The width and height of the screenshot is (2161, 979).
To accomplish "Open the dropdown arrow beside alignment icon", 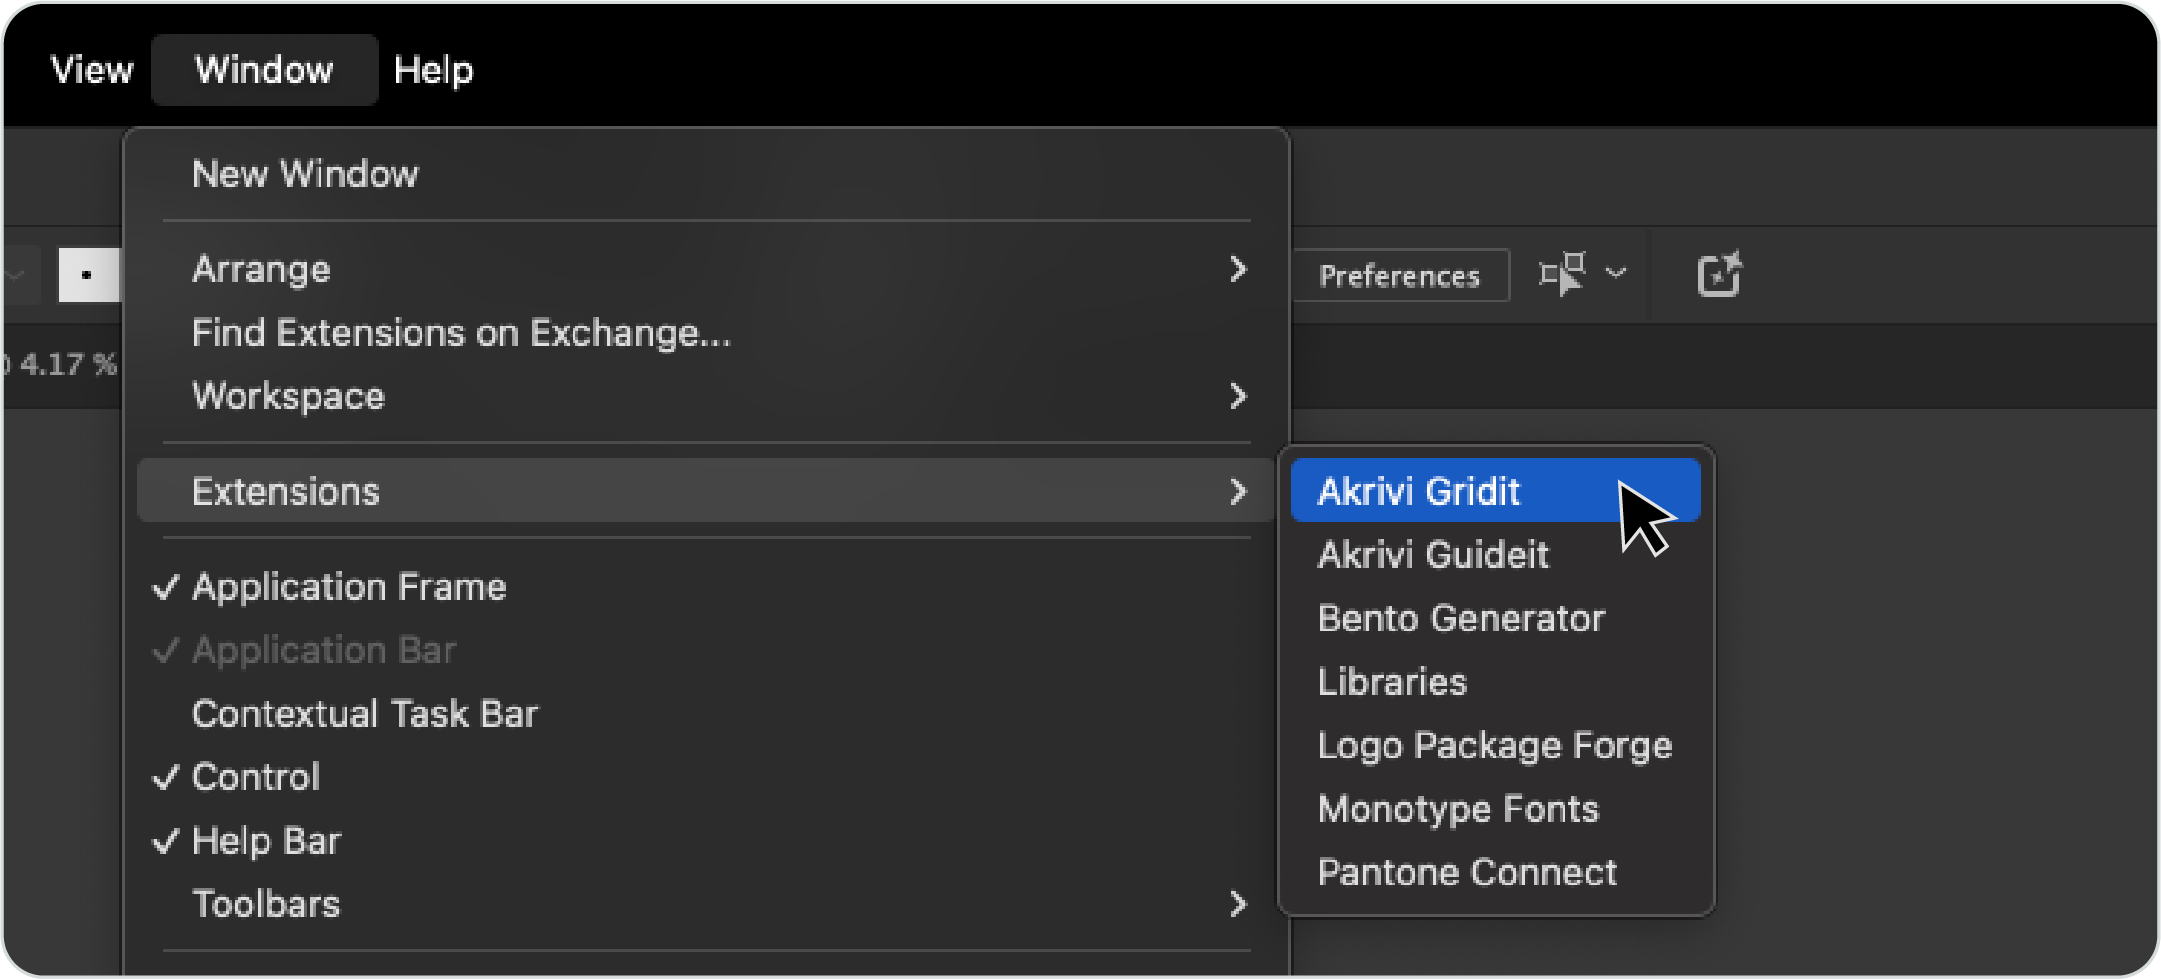I will (1616, 273).
